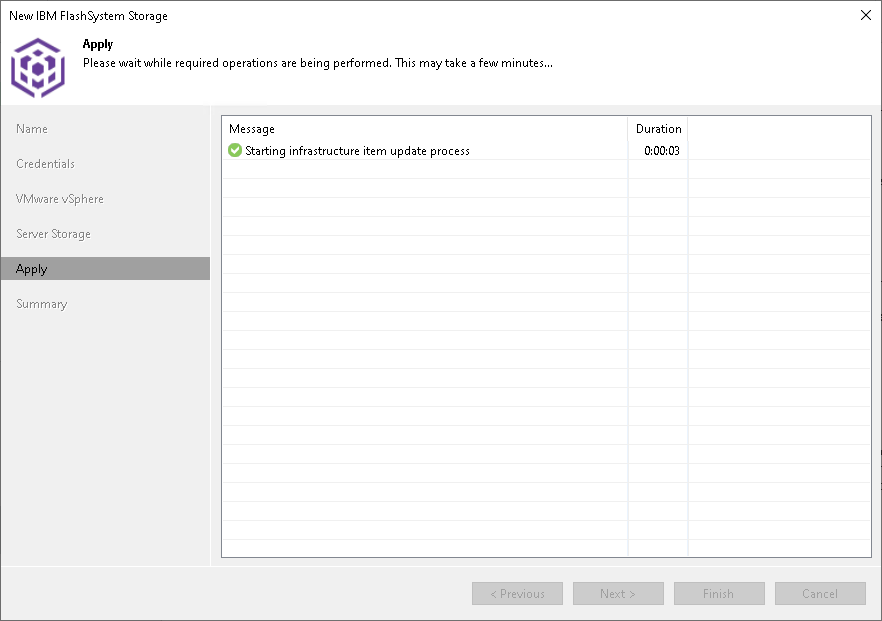Select 'Starting infrastructure item update process' row
The height and width of the screenshot is (621, 882).
pos(546,150)
